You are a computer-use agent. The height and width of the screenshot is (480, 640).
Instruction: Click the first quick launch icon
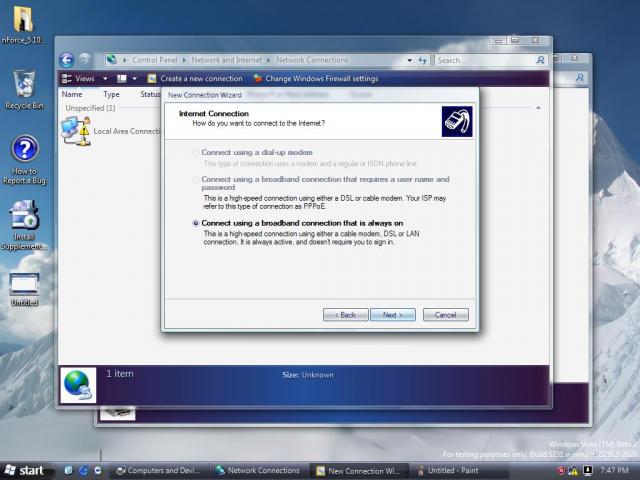coord(69,471)
